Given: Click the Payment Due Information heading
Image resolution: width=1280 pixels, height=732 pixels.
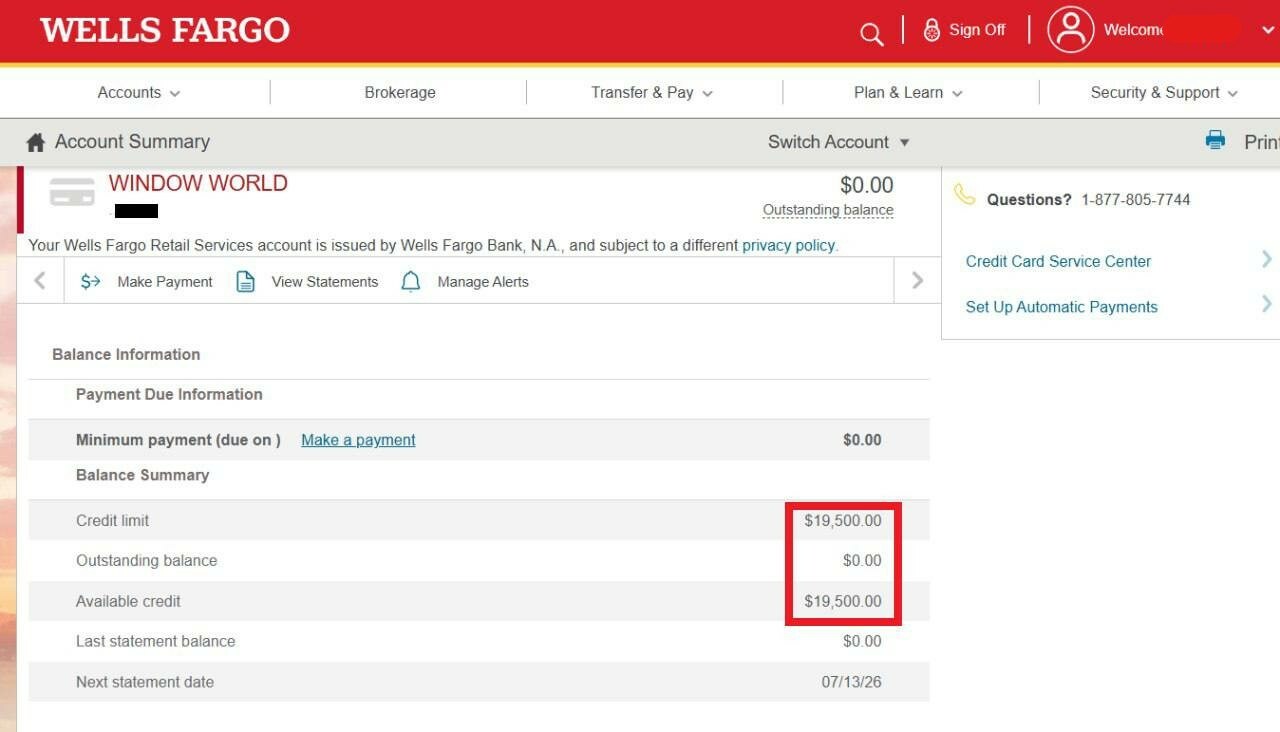Looking at the screenshot, I should pyautogui.click(x=169, y=394).
